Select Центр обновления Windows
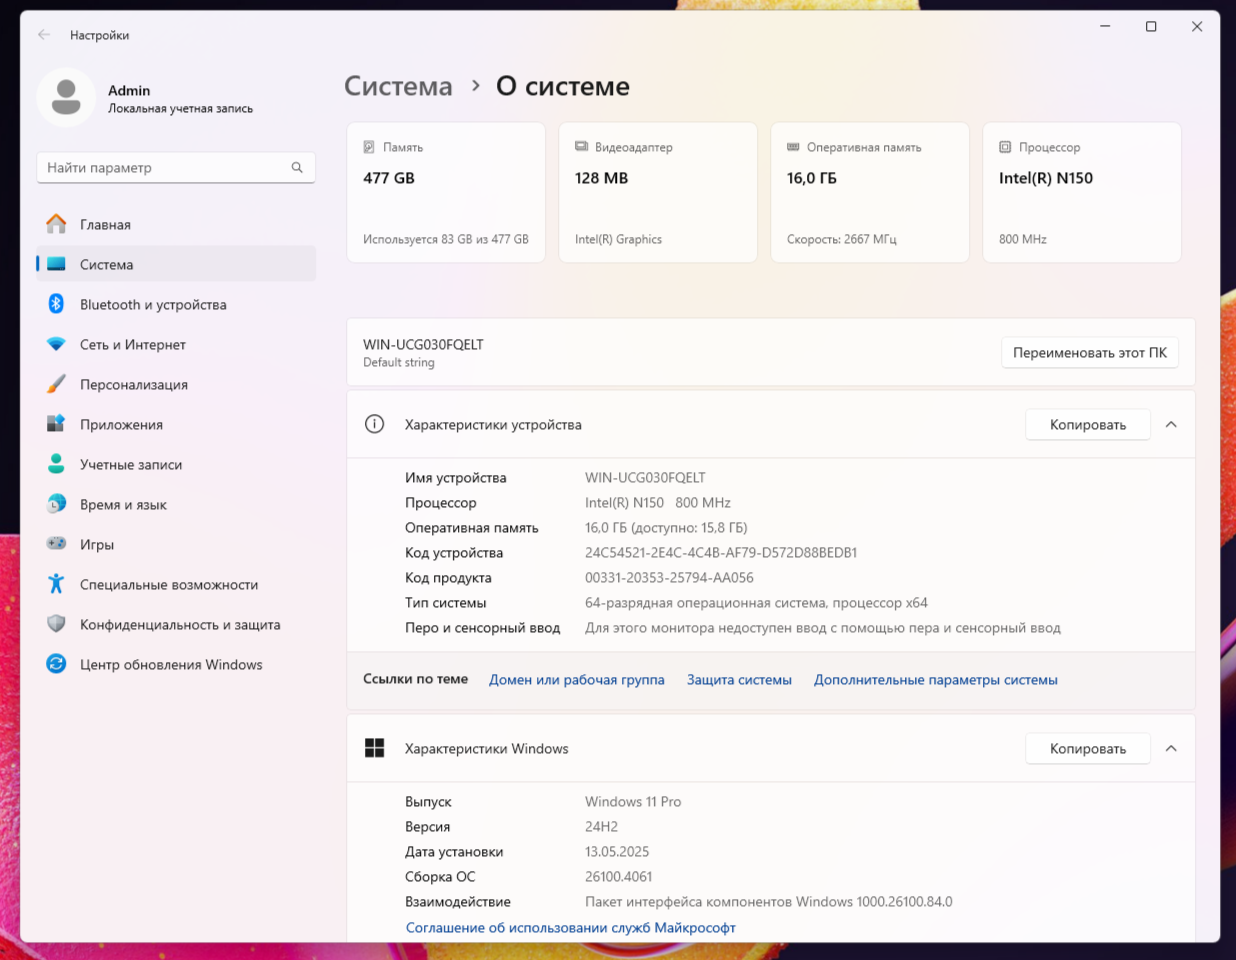1236x960 pixels. coord(176,664)
